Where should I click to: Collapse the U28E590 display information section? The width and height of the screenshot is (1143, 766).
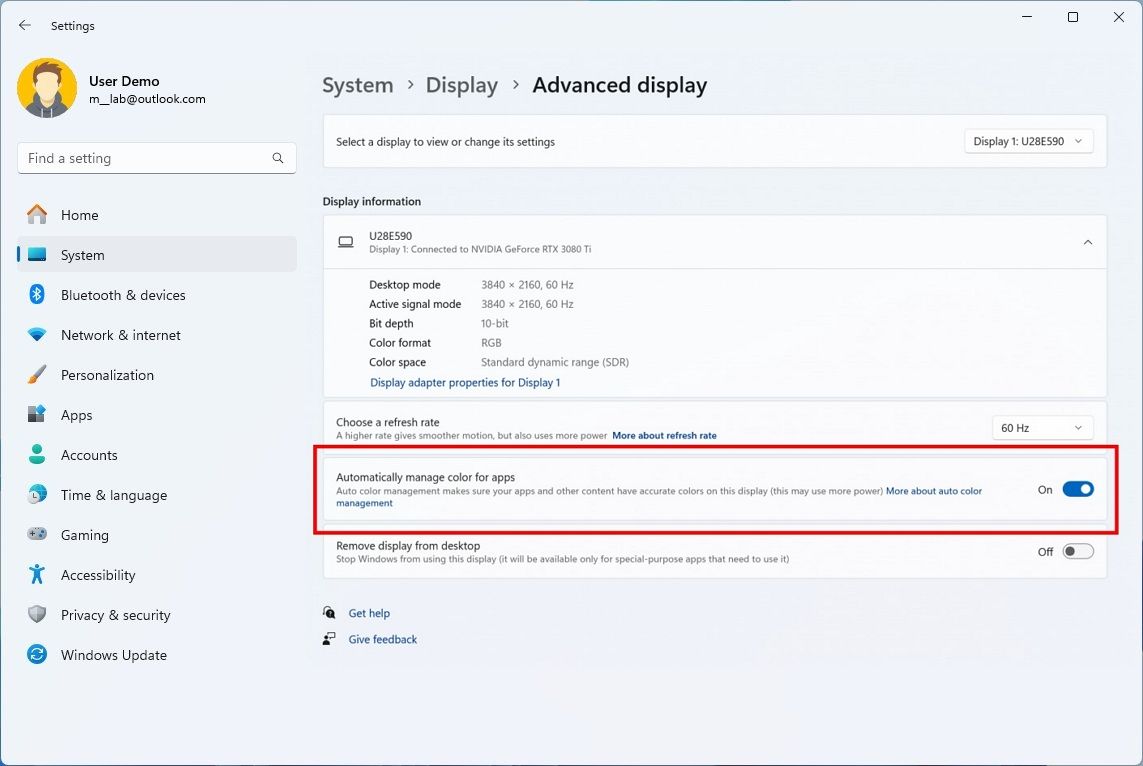1088,242
